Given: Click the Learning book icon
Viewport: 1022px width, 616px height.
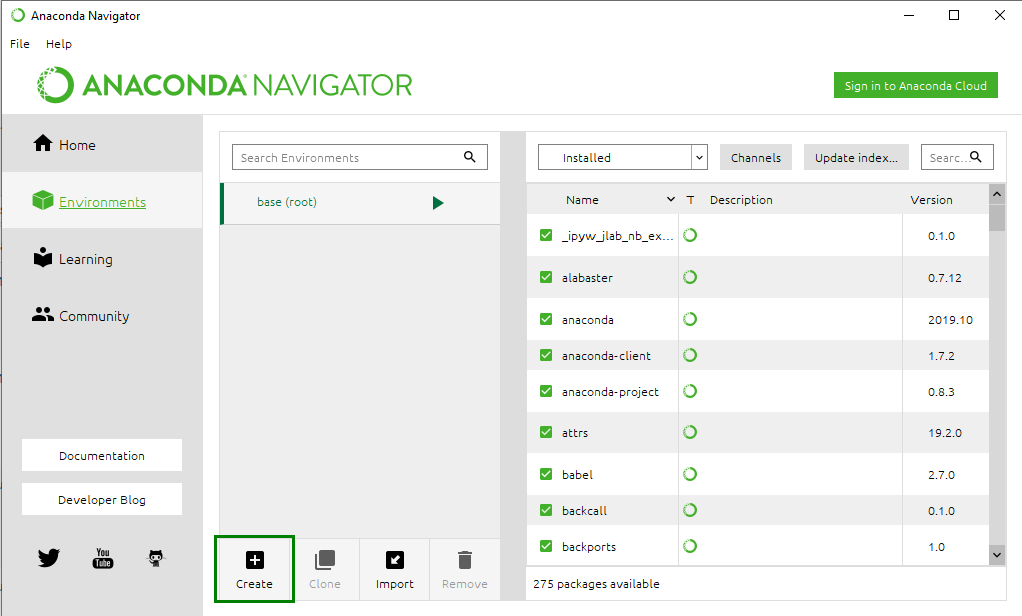Looking at the screenshot, I should coord(43,257).
